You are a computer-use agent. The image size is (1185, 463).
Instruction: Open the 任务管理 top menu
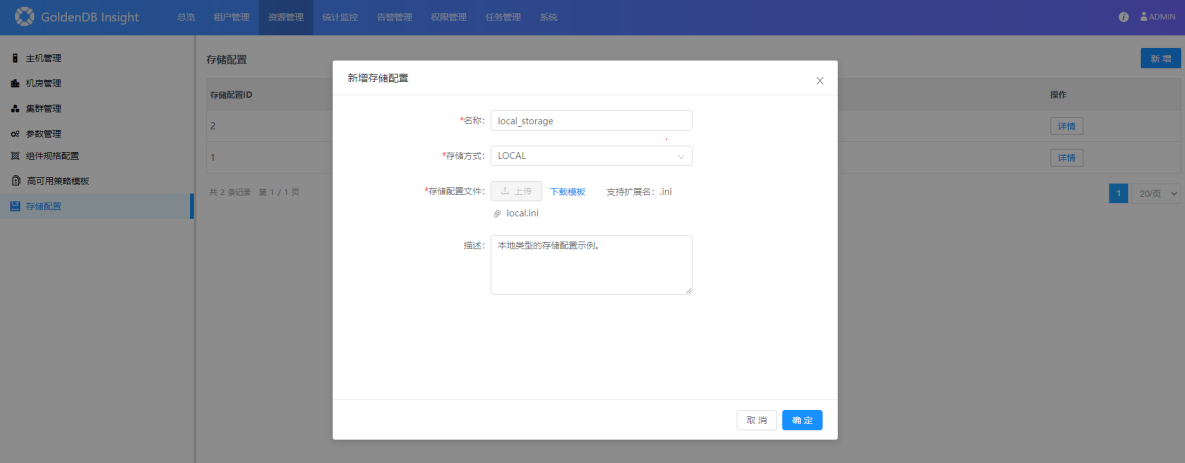pos(503,17)
